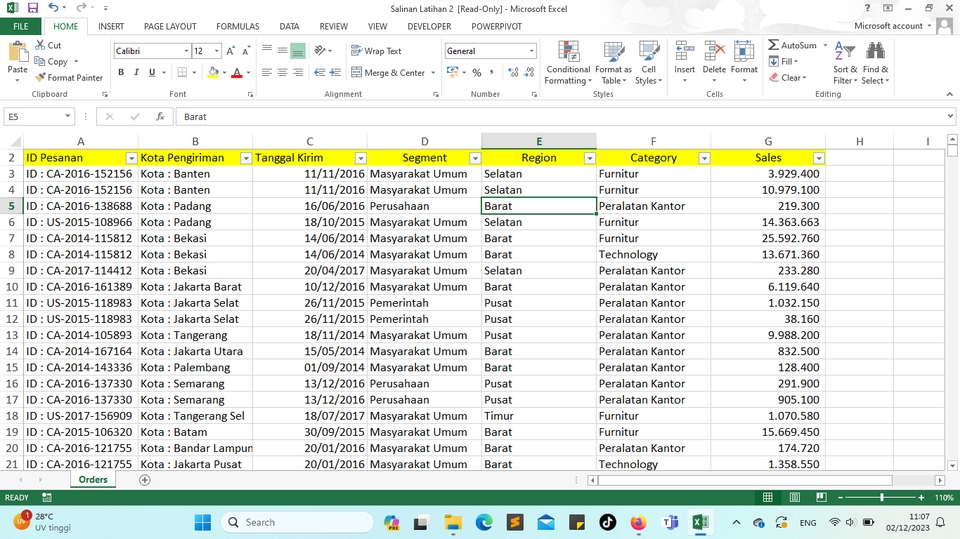Apply the red font color

click(237, 72)
